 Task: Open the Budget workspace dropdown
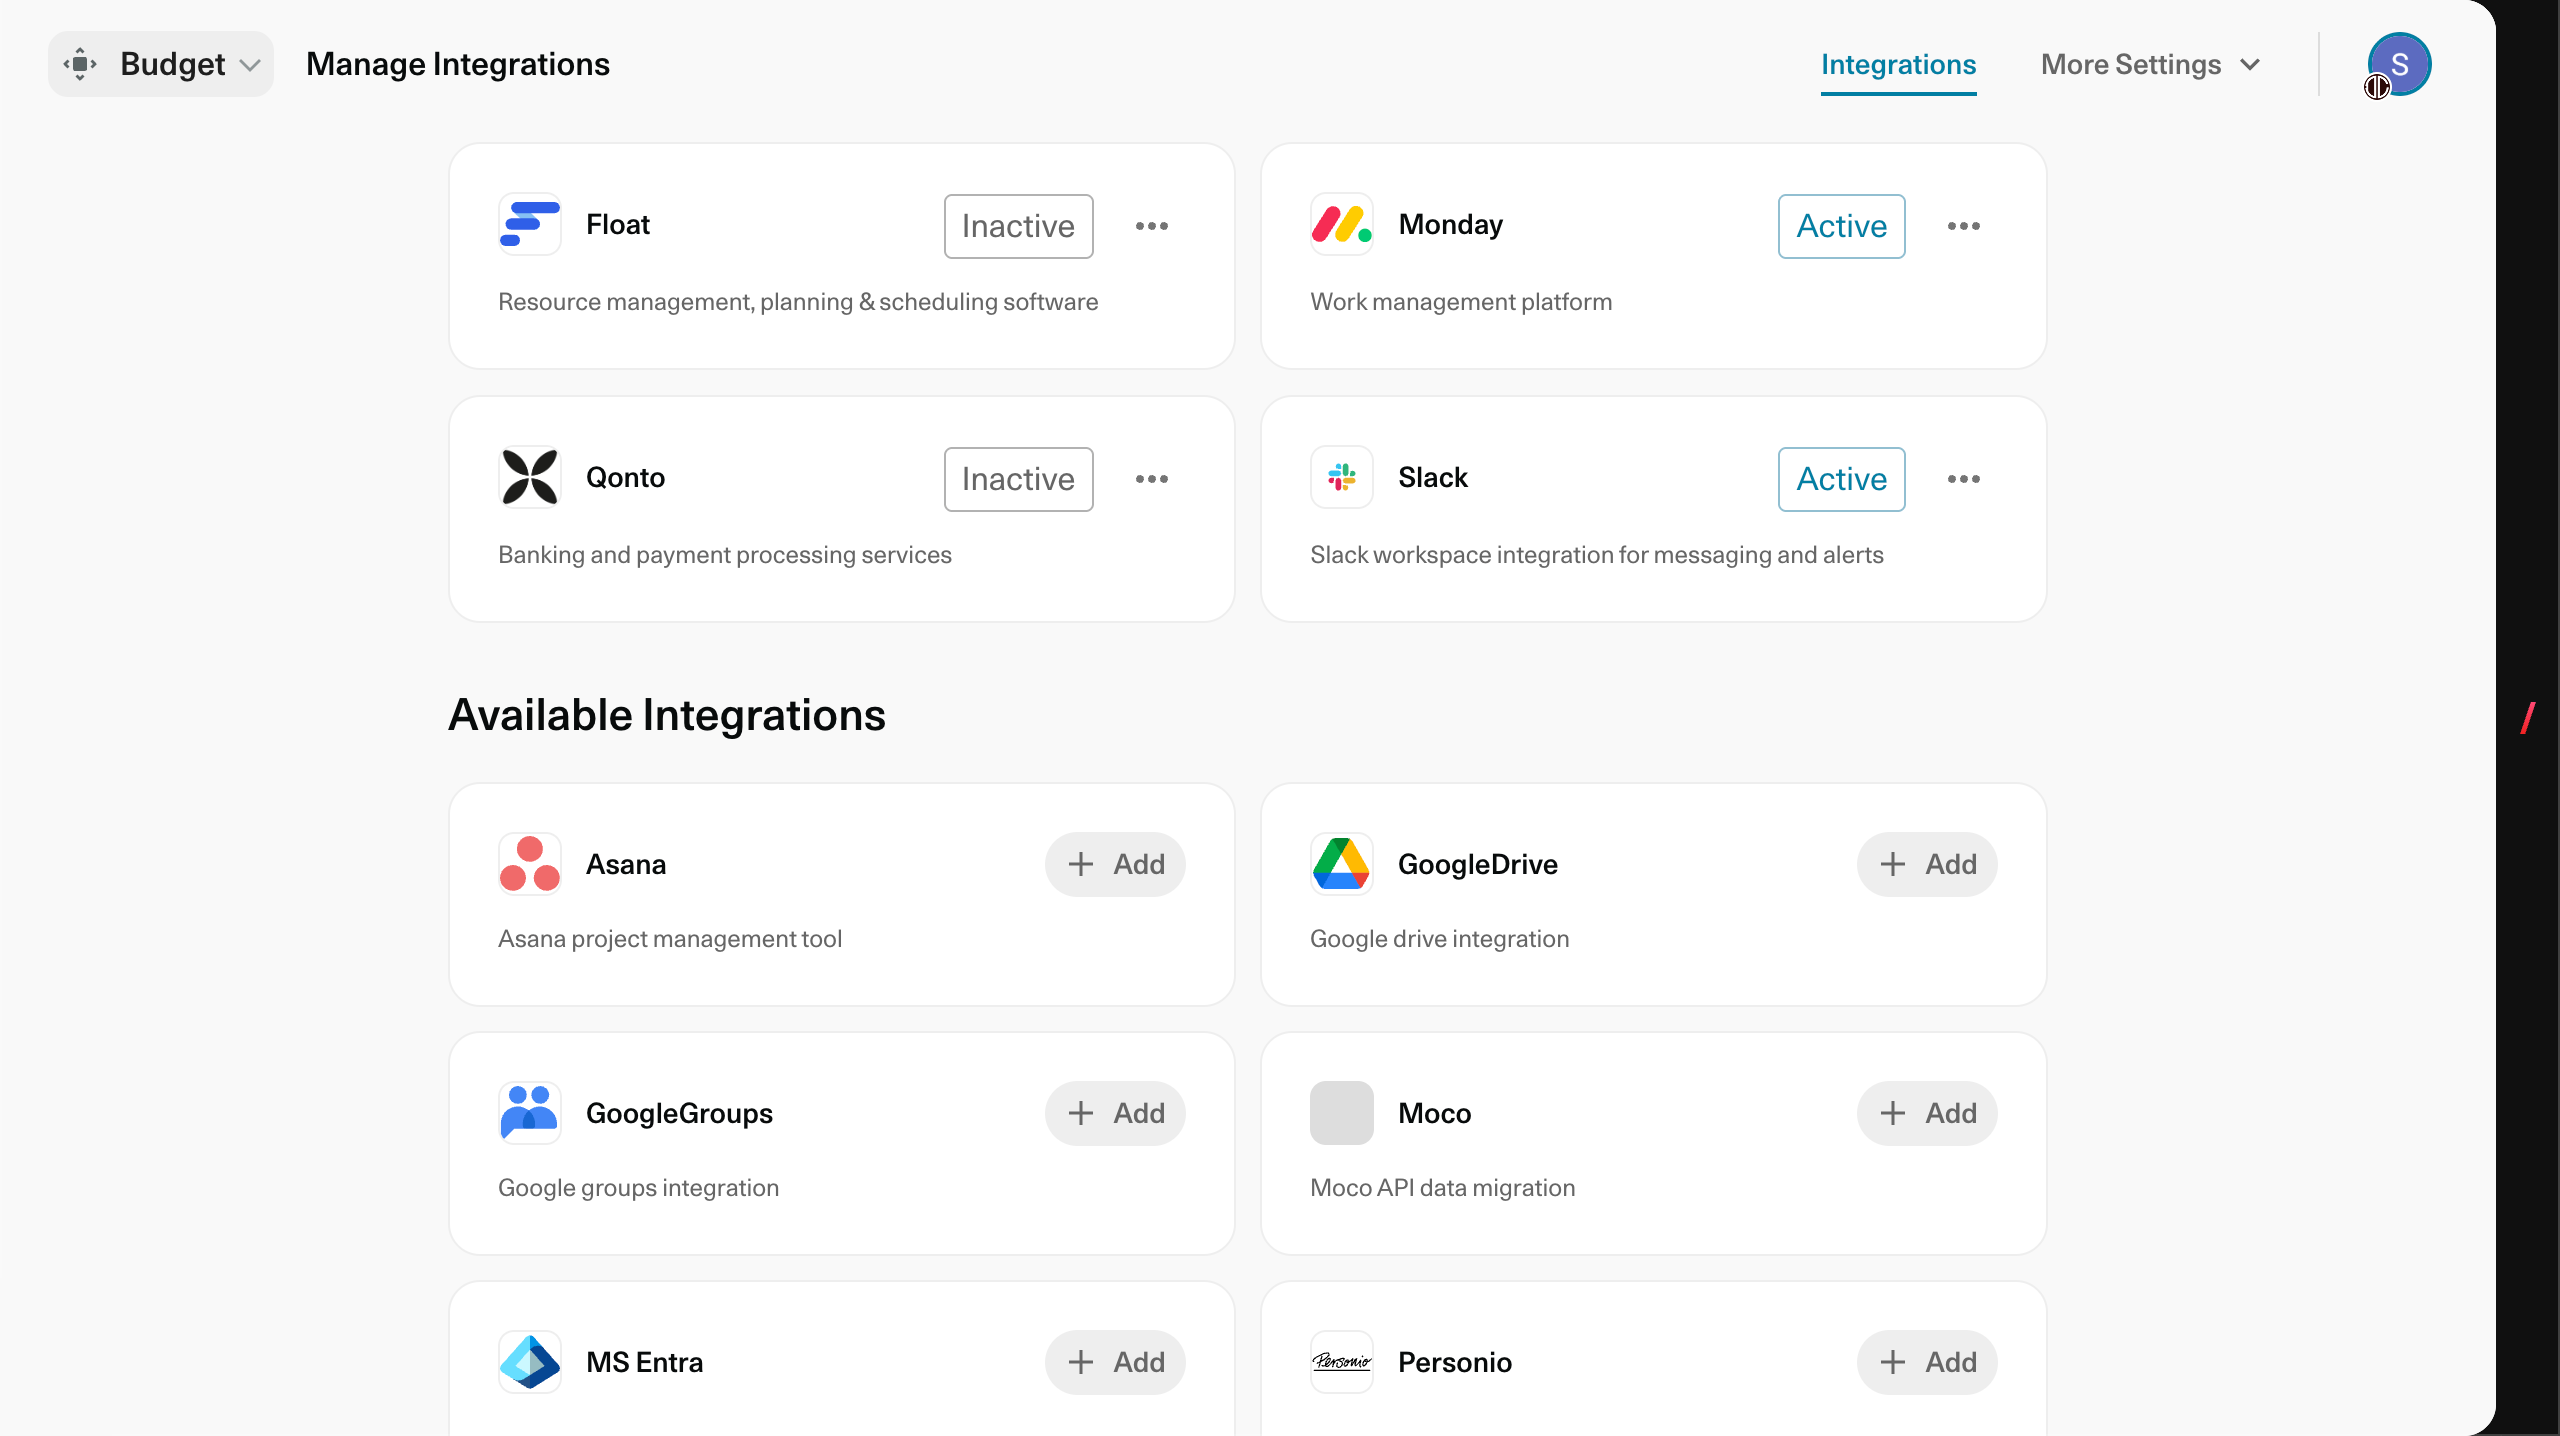[161, 64]
